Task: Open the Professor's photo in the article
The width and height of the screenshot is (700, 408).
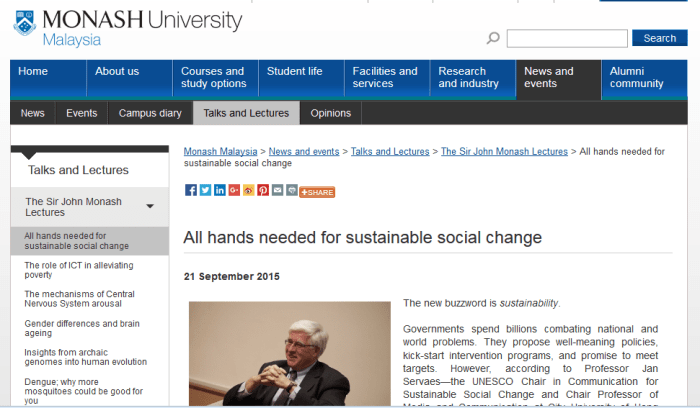Action: click(x=289, y=355)
